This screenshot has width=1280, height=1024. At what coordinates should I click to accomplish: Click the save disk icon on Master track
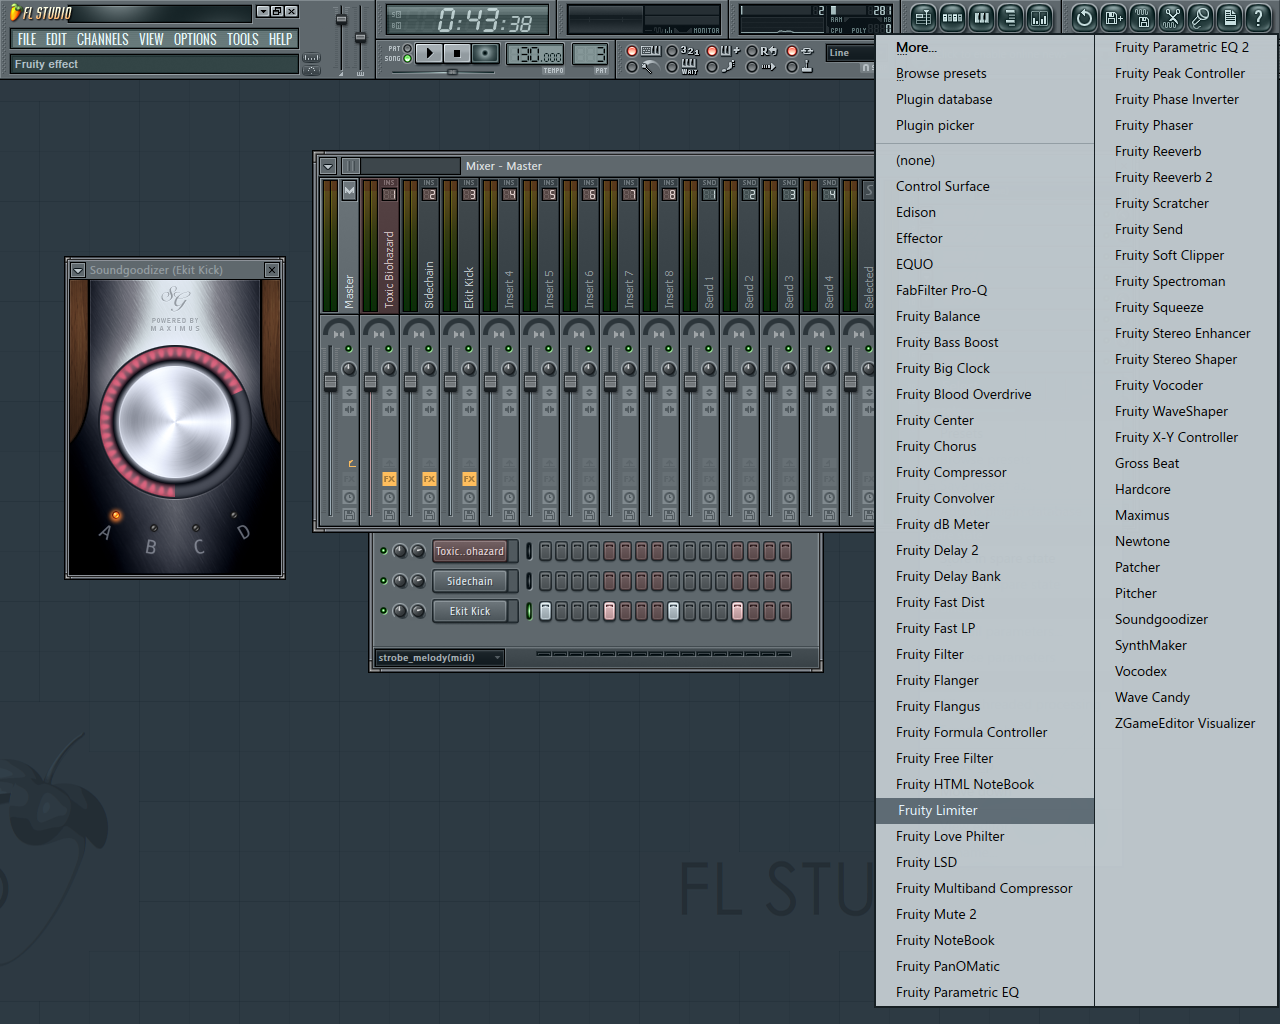349,514
